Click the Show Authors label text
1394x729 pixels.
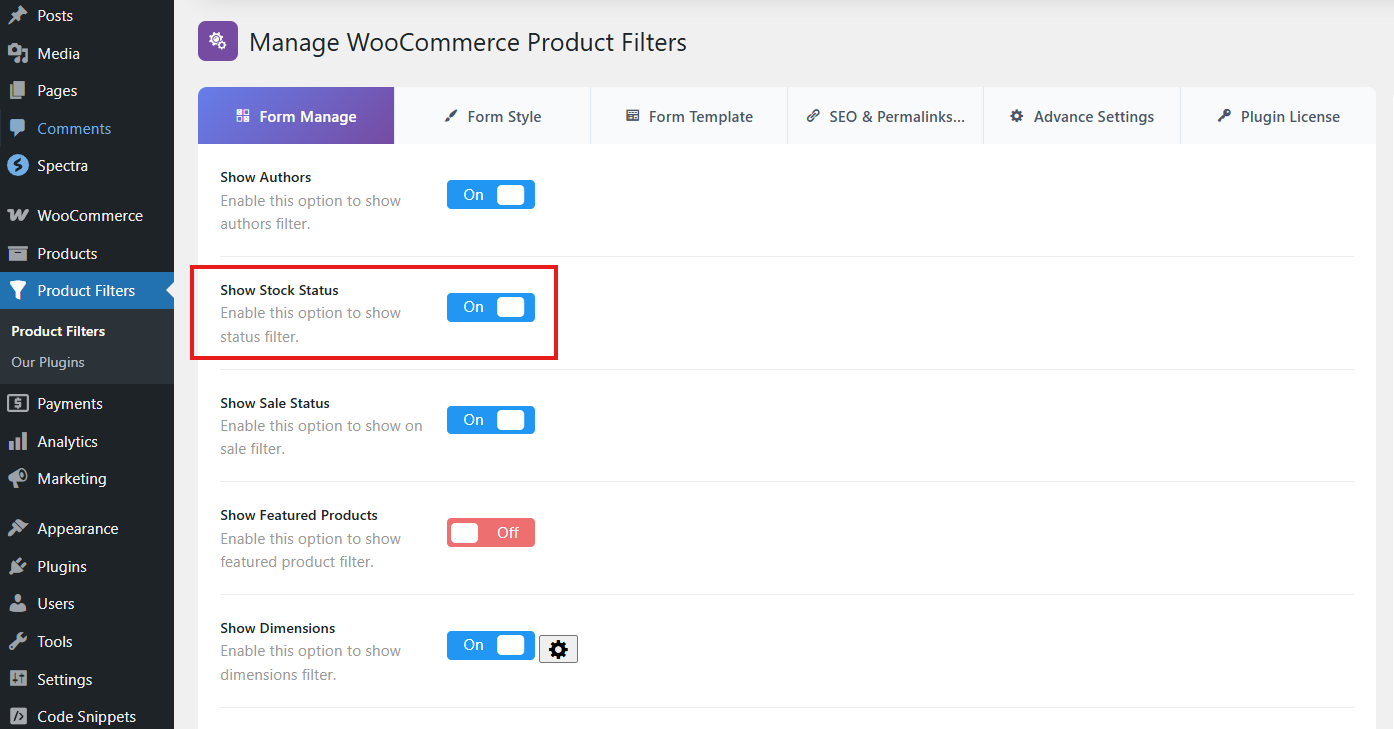(266, 177)
